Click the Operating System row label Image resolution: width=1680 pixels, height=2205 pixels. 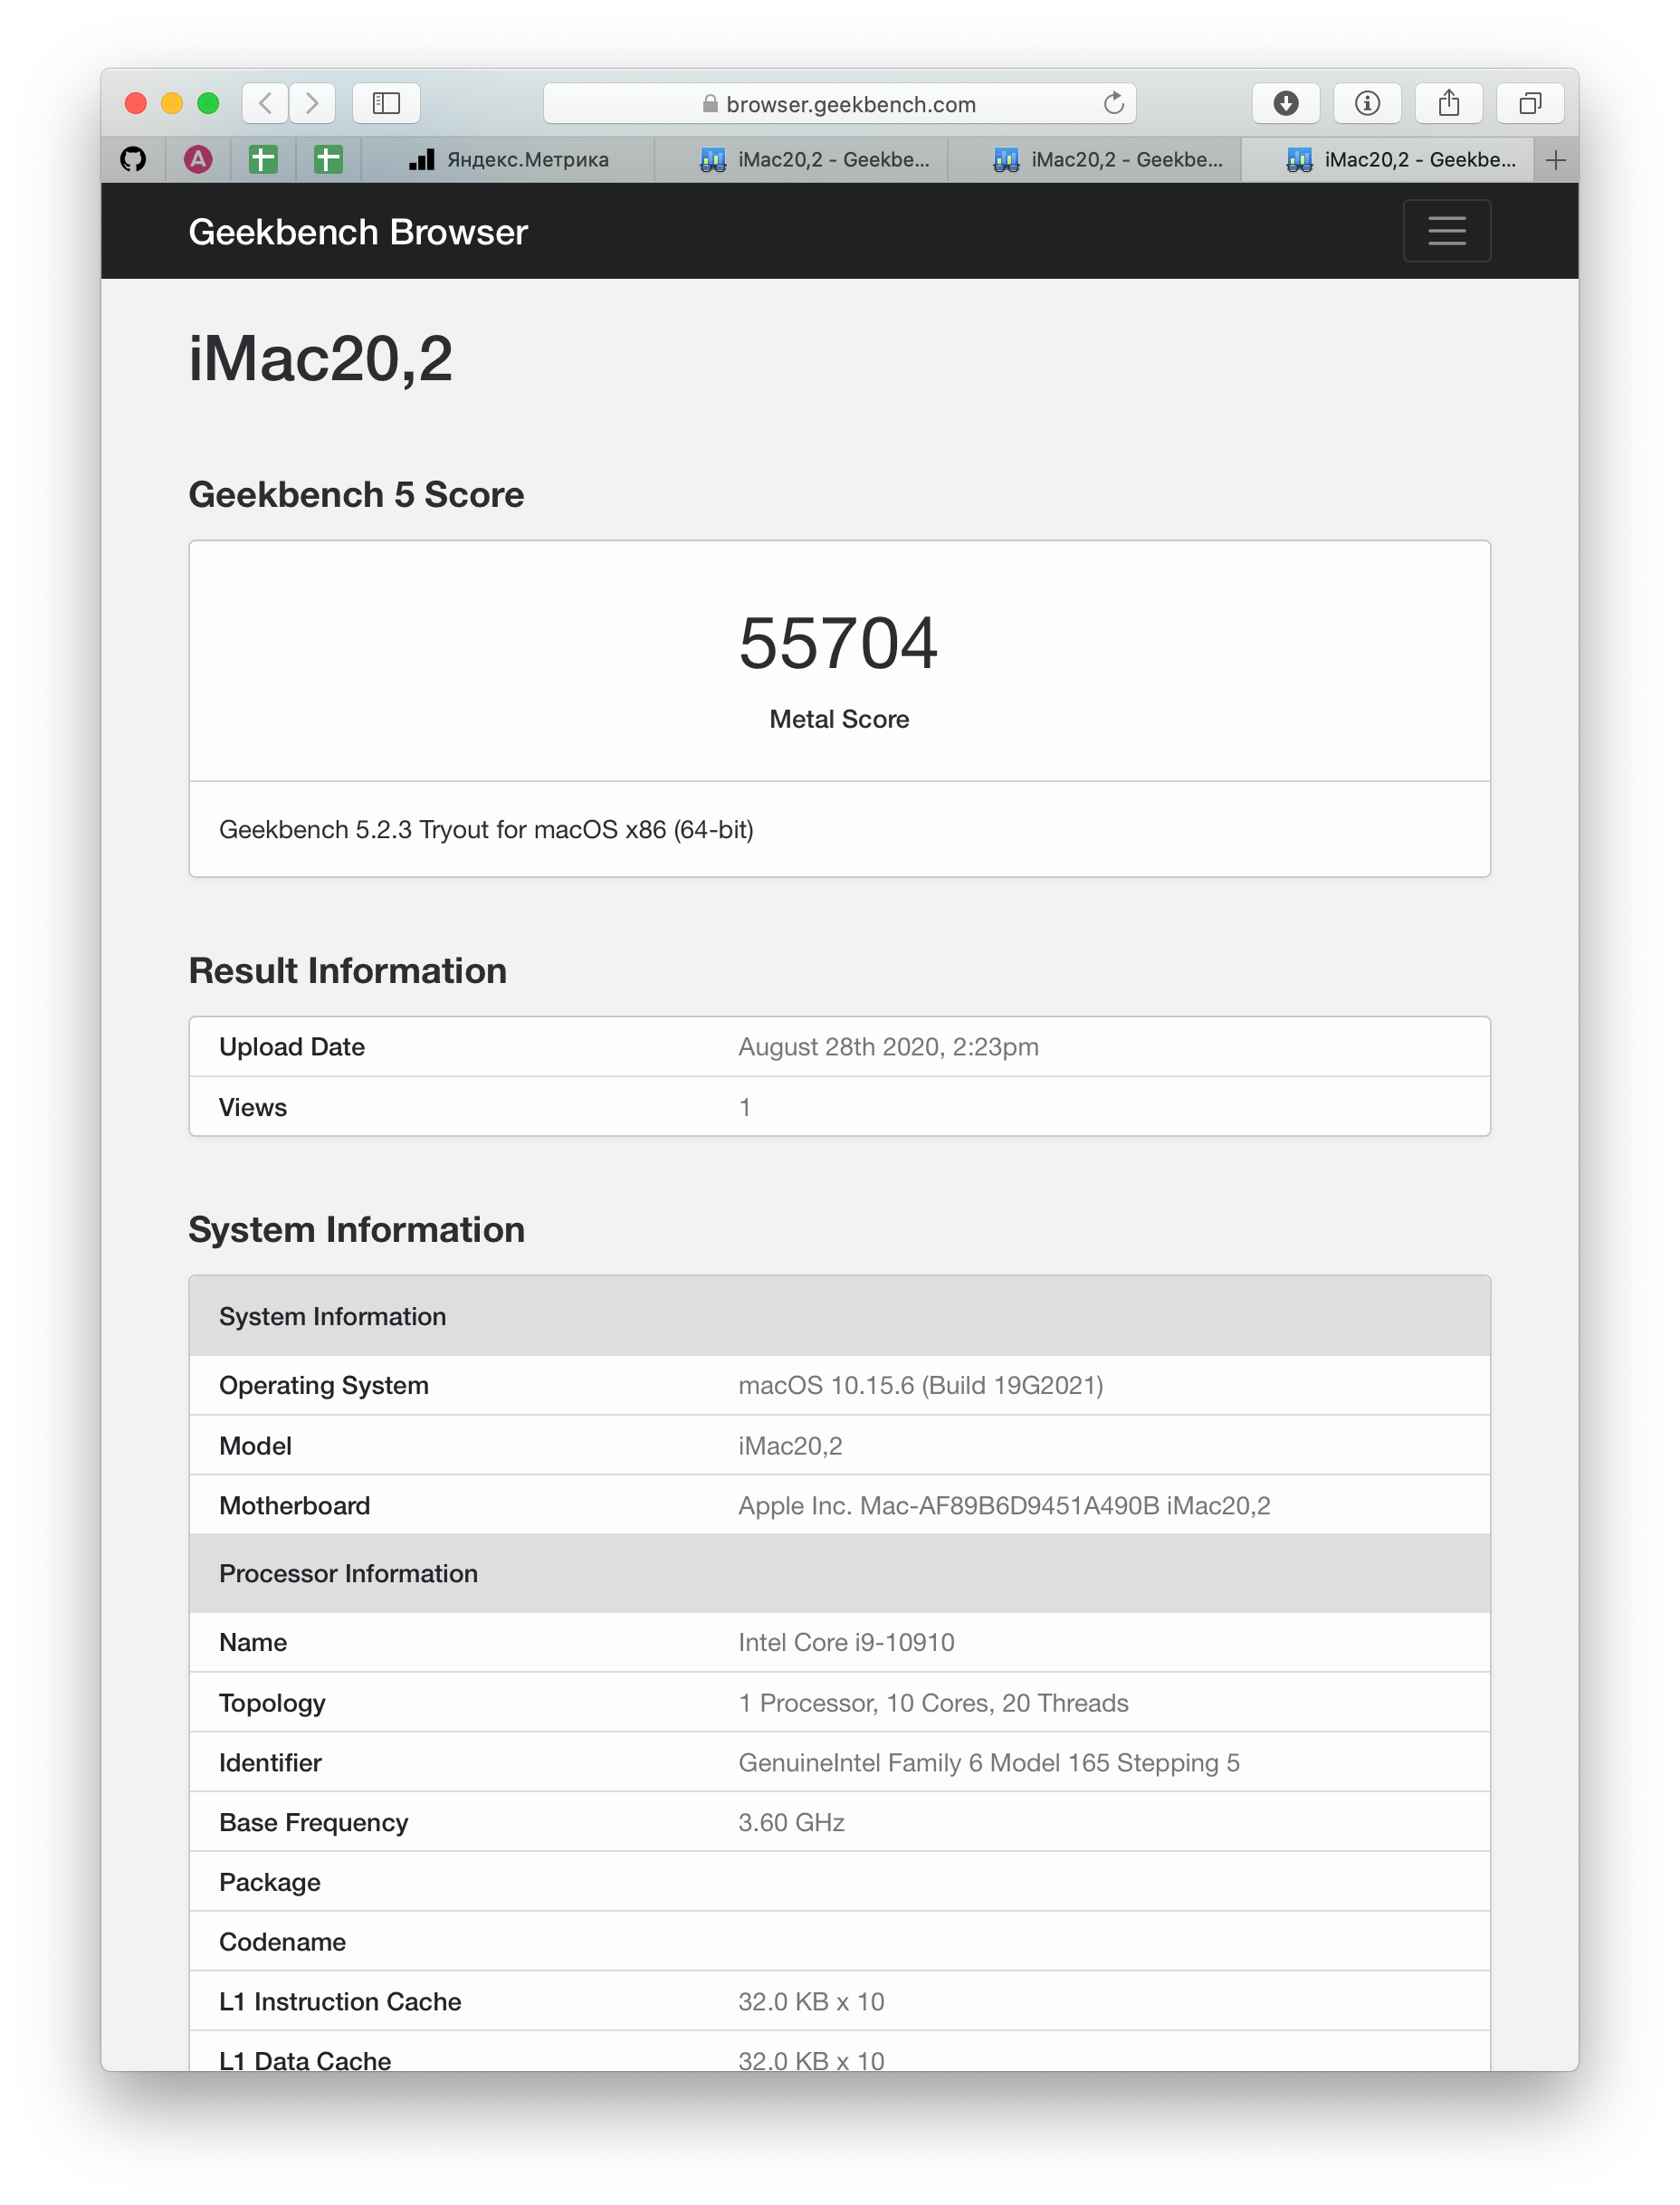(323, 1385)
